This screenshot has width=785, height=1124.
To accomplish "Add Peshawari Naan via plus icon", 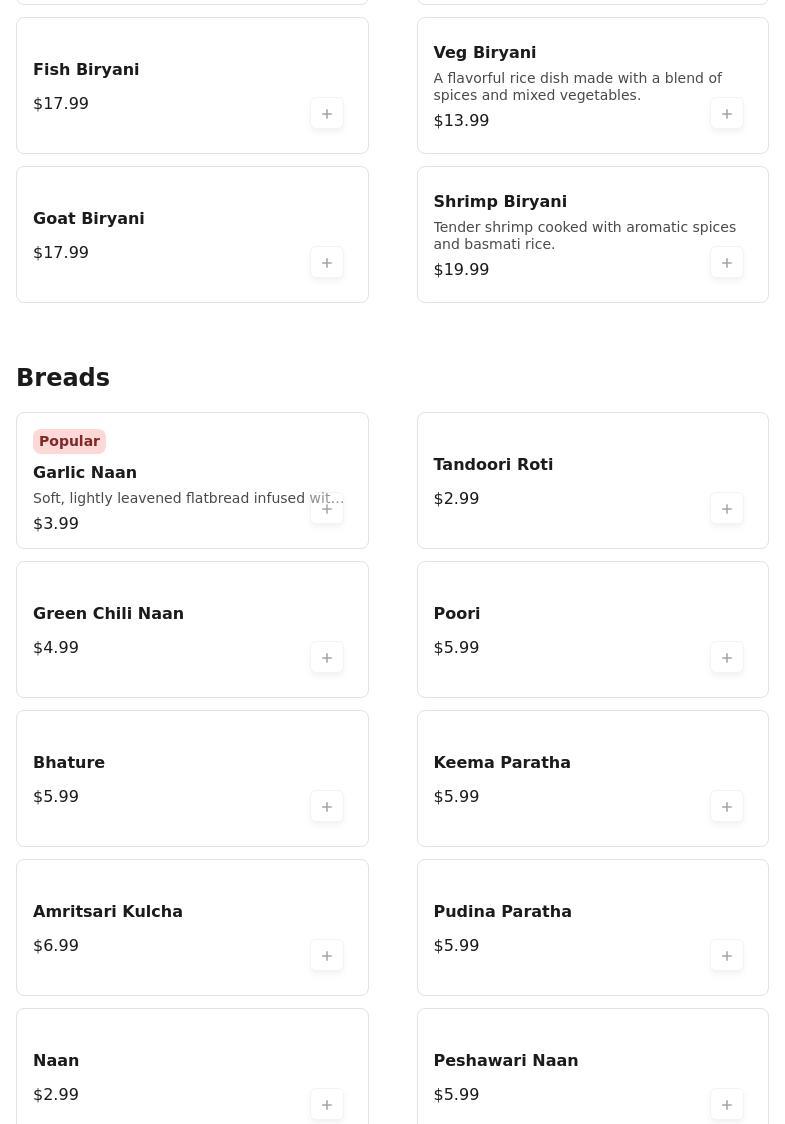I will [x=727, y=1105].
